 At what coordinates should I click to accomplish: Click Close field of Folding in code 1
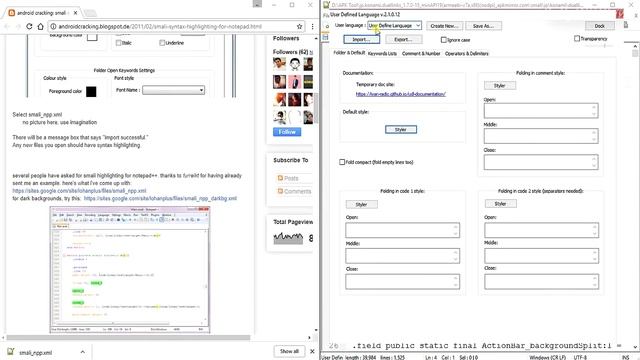[x=402, y=282]
